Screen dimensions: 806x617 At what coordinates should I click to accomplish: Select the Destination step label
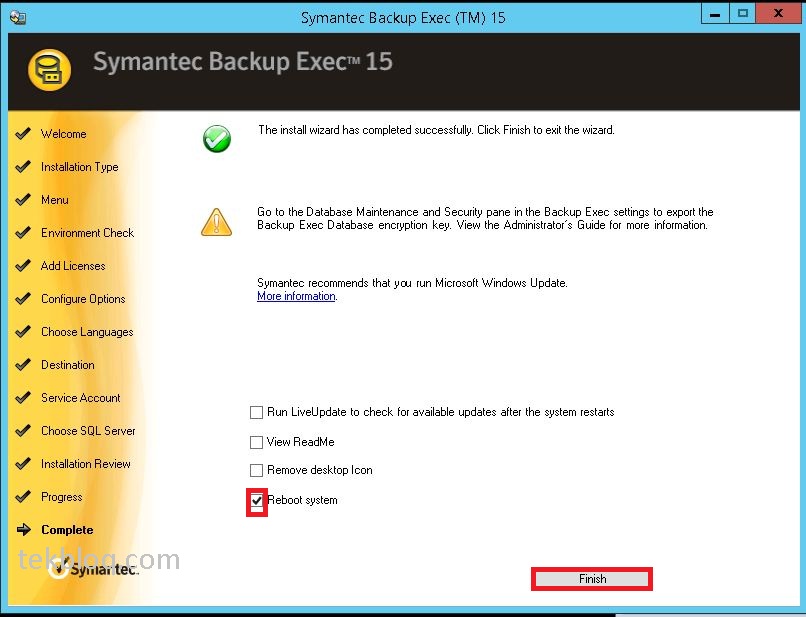(x=68, y=365)
